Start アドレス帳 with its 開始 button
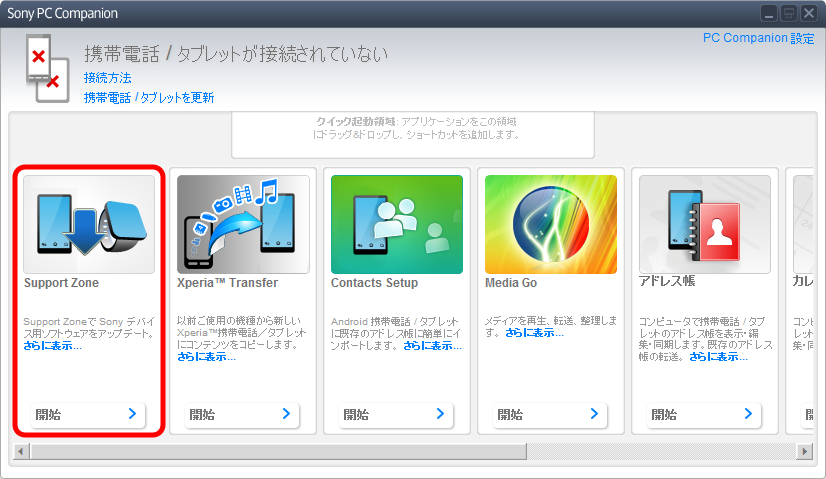 703,415
